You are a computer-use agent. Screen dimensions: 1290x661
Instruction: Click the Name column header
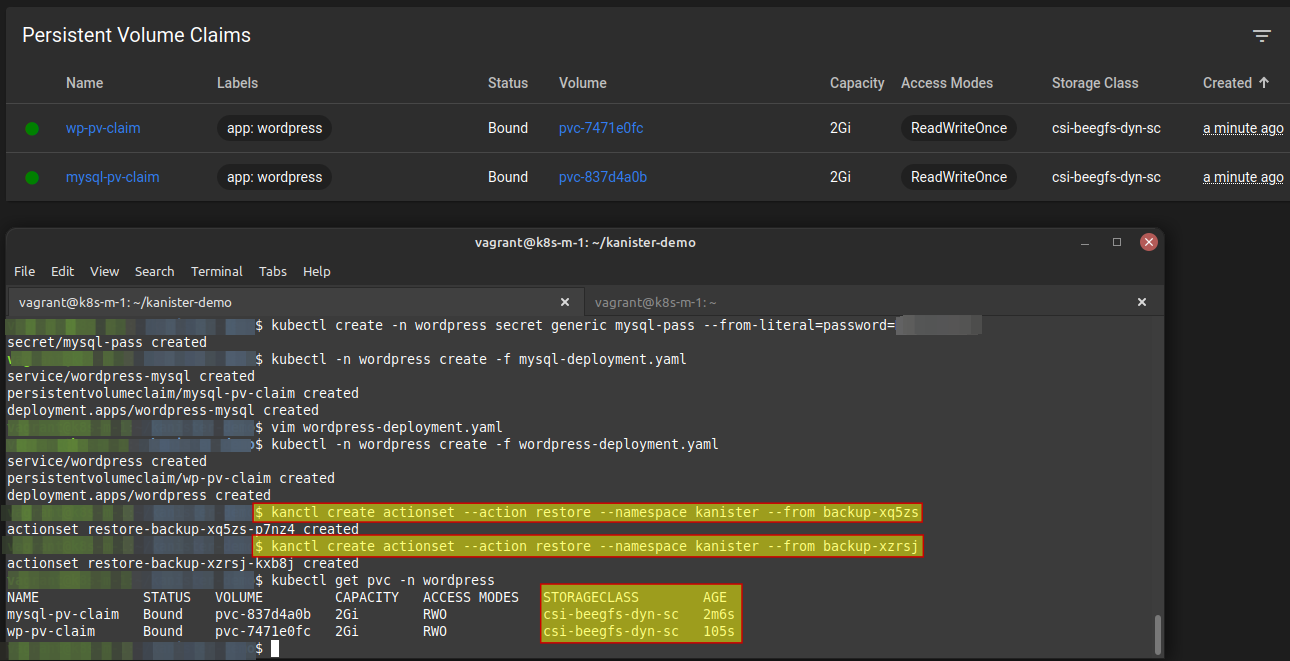pos(85,83)
